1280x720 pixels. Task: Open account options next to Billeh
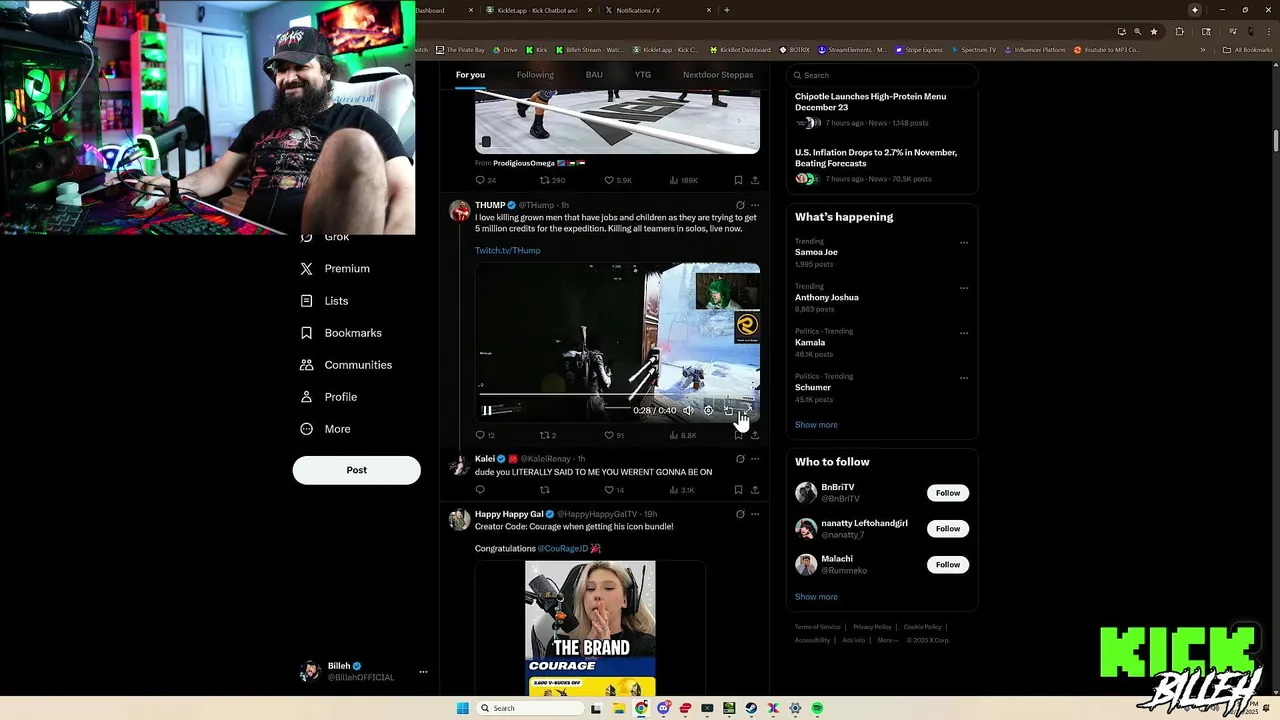click(x=423, y=672)
